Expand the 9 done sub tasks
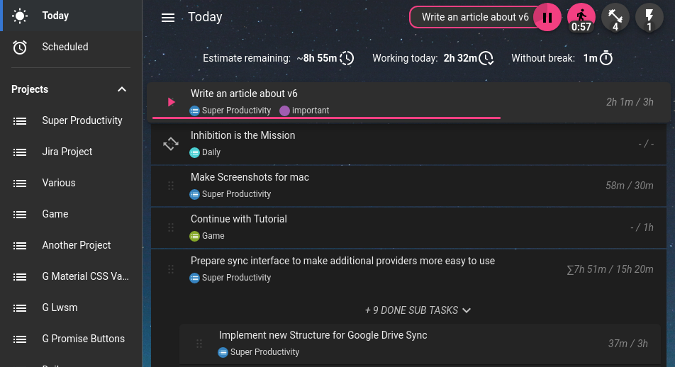This screenshot has width=675, height=367. (418, 310)
